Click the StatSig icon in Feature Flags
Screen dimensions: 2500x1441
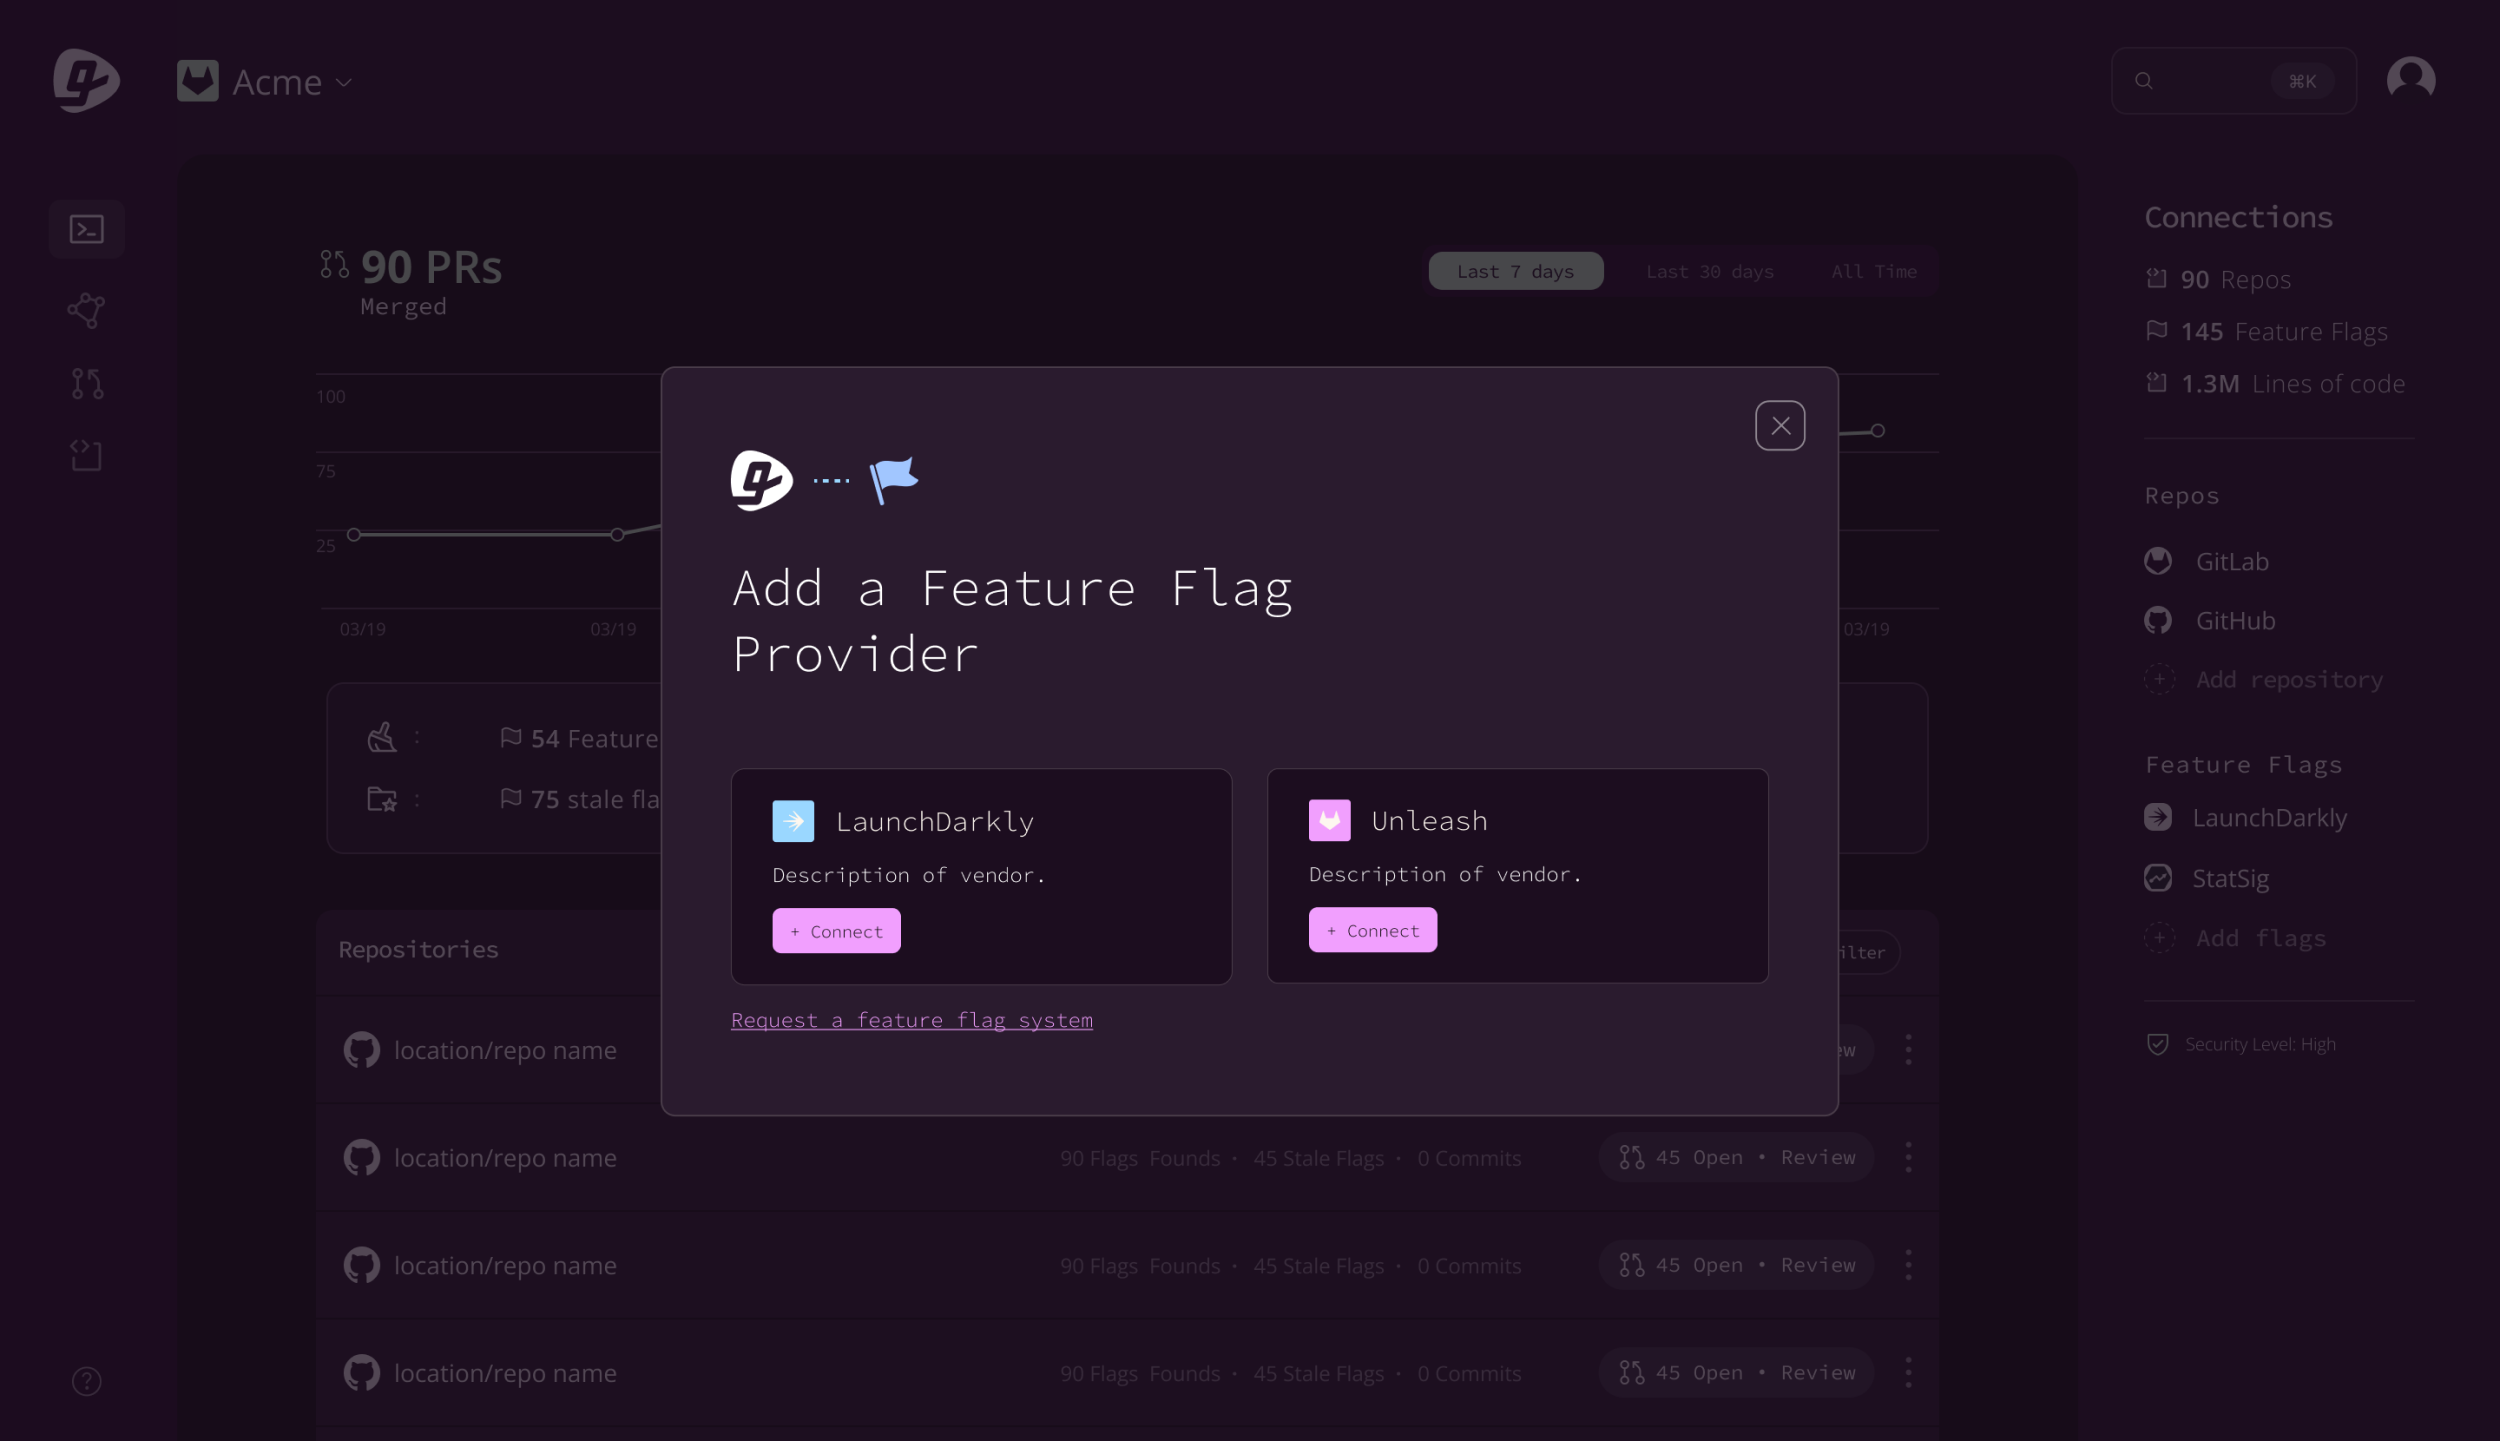[x=2157, y=878]
